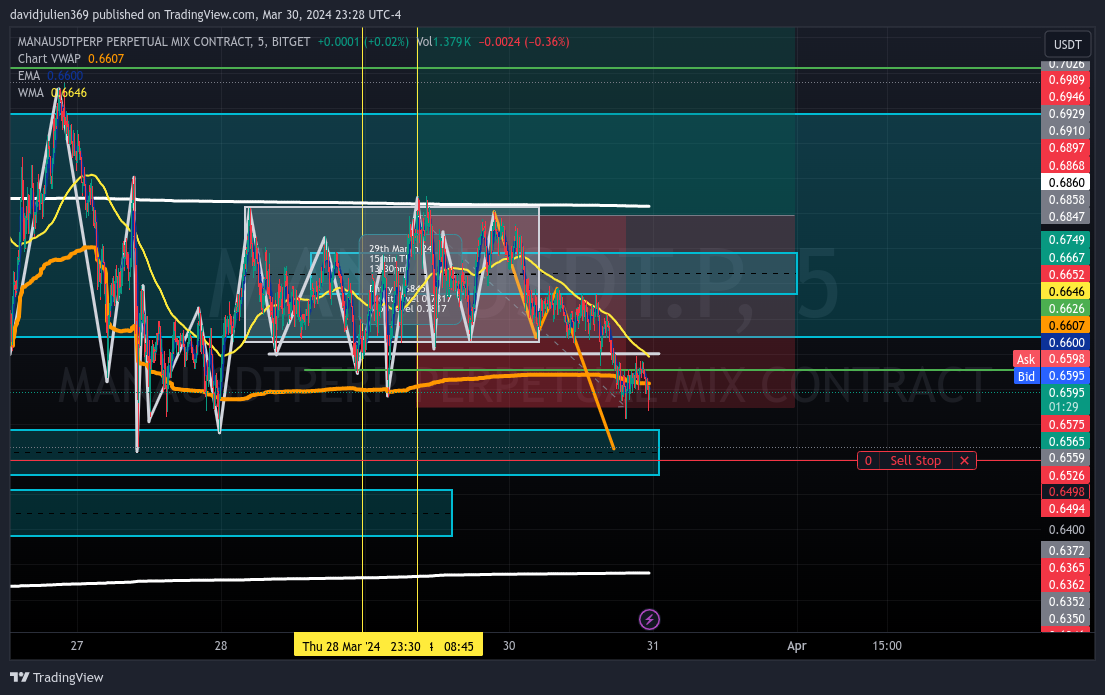Click the green 0.6749 price label
Screen dimensions: 1105x695
1066,240
